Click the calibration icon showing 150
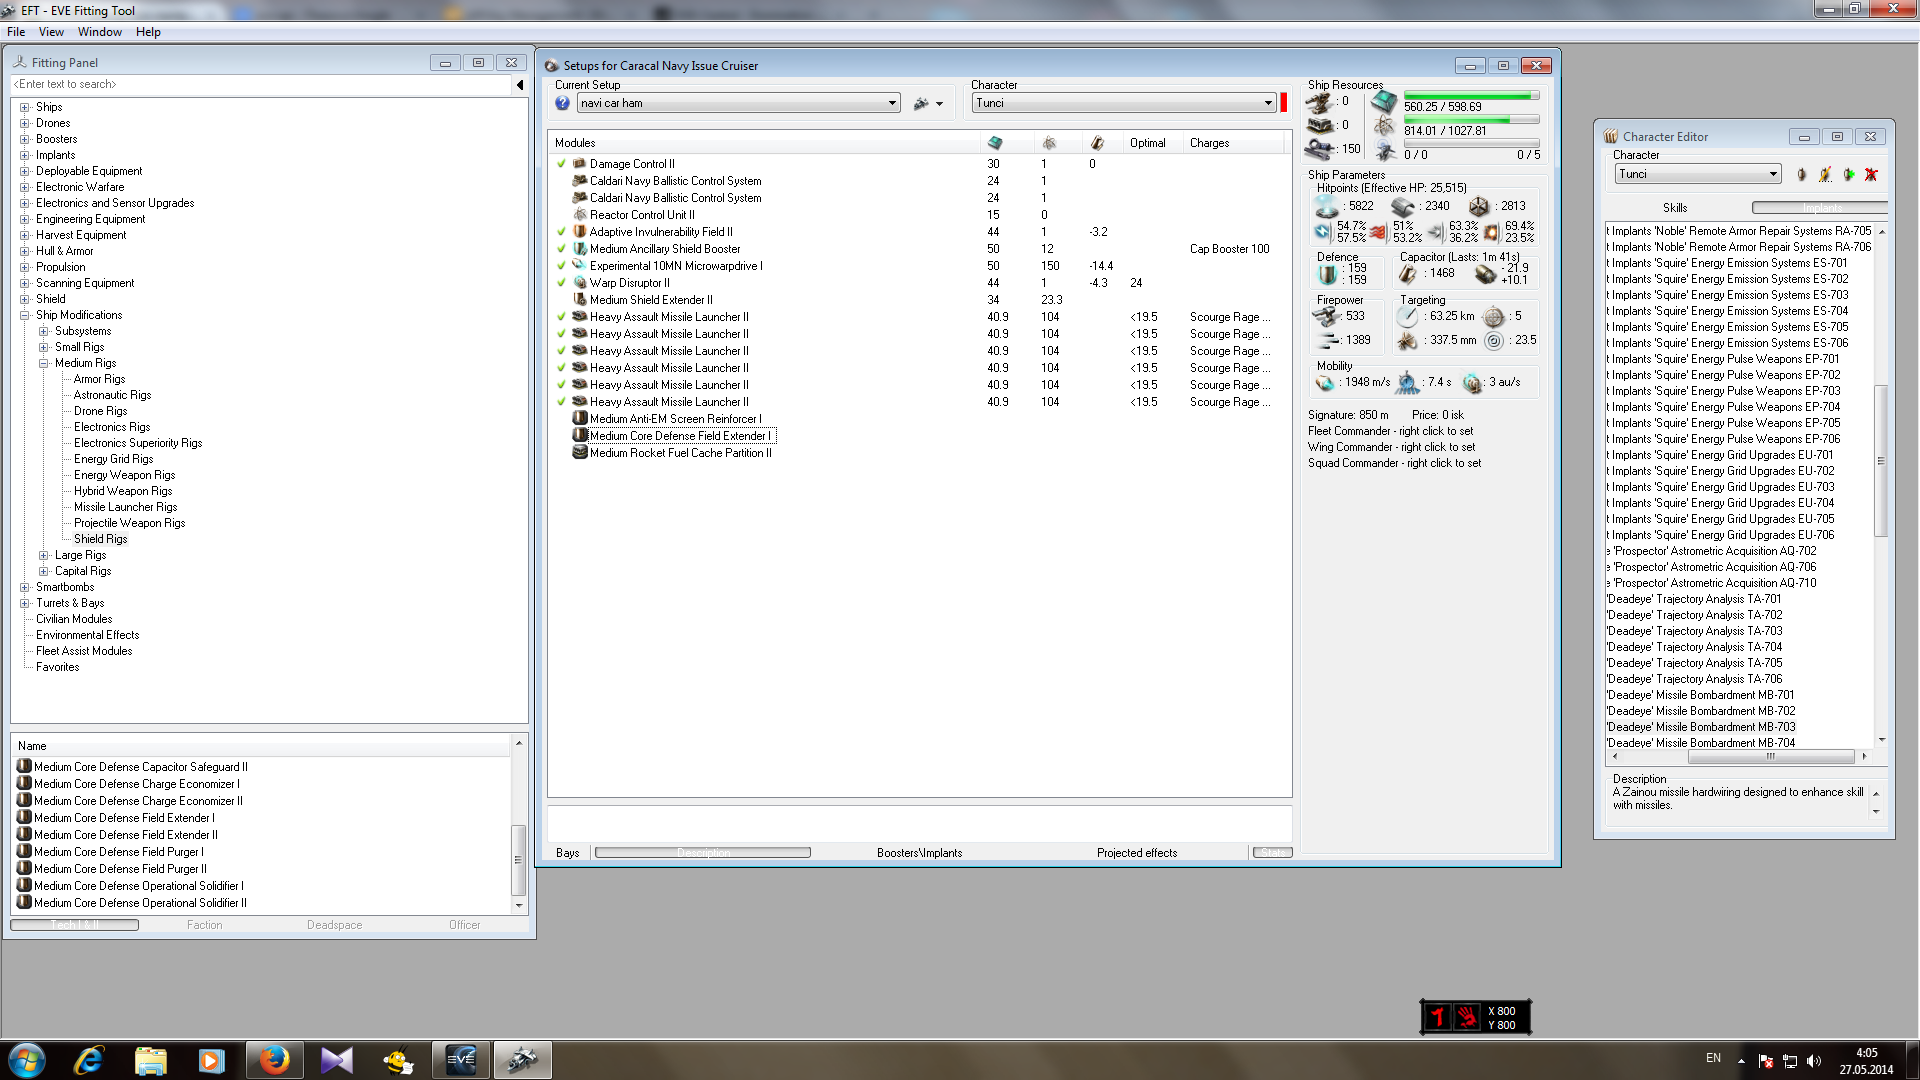The width and height of the screenshot is (1920, 1080). (1320, 150)
